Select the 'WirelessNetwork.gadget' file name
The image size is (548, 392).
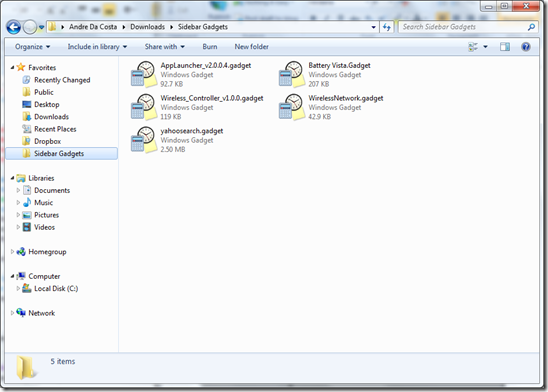pyautogui.click(x=345, y=98)
